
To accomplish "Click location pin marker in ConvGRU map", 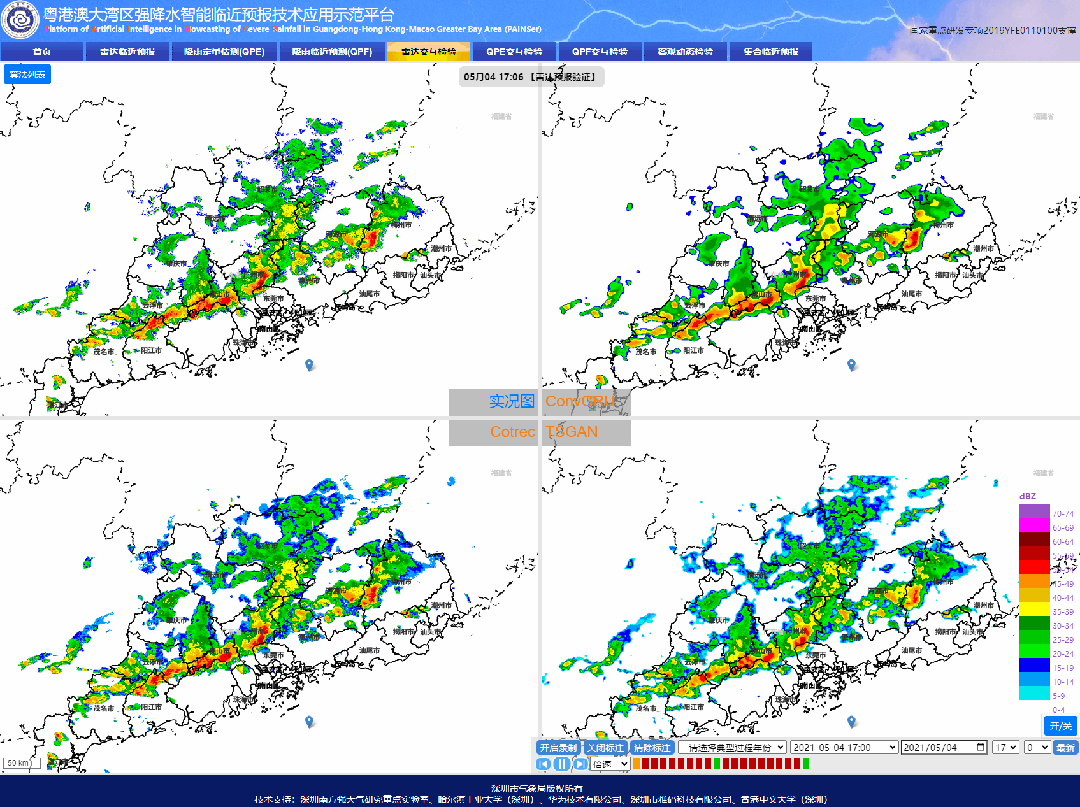I will [x=851, y=365].
